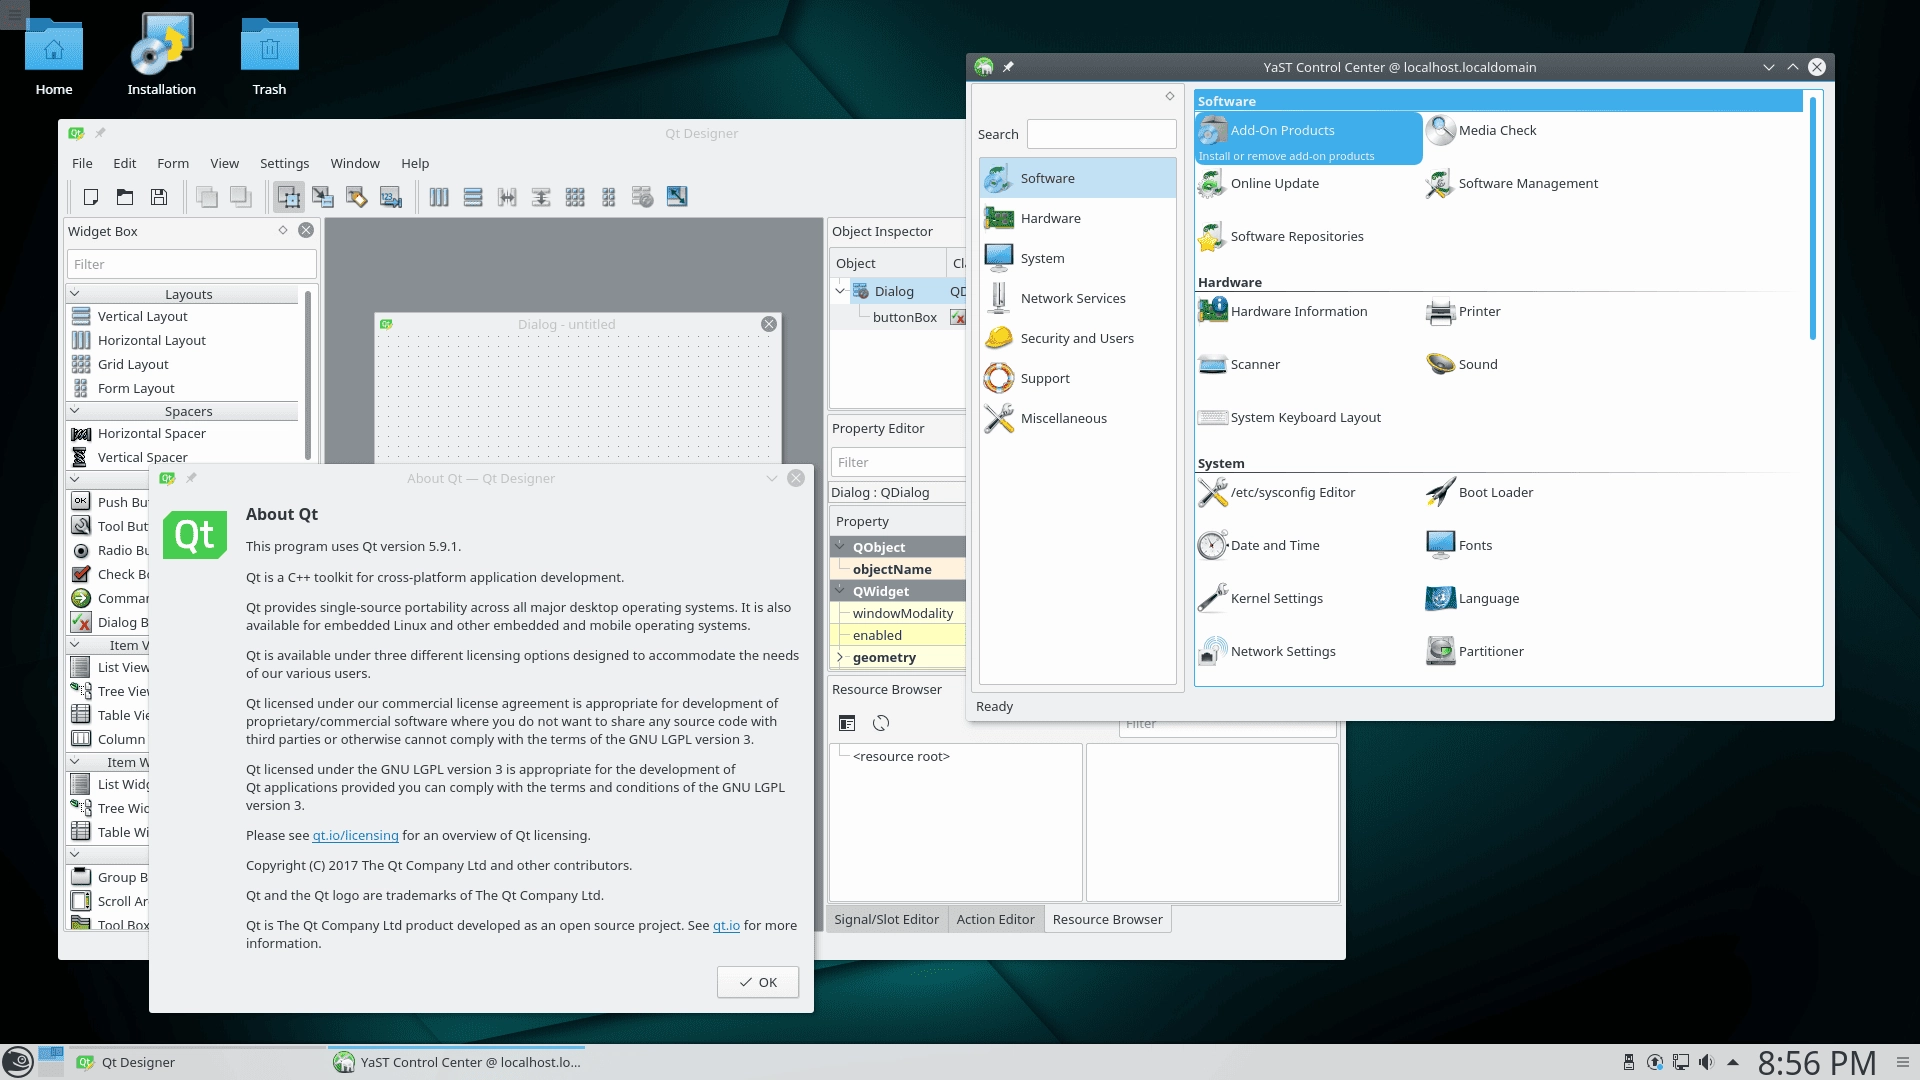Open the Window menu in Qt Designer
1920x1080 pixels.
click(355, 163)
